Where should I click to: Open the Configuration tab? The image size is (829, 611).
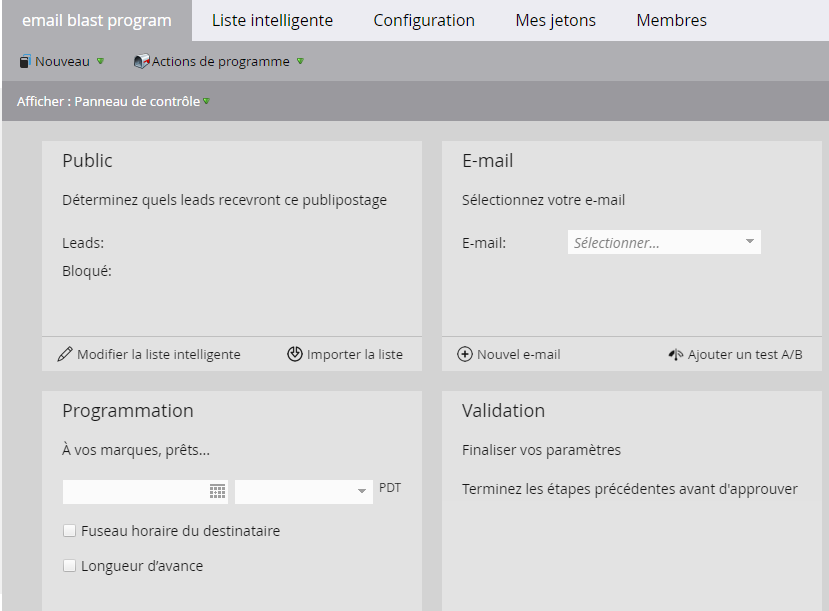pos(424,20)
